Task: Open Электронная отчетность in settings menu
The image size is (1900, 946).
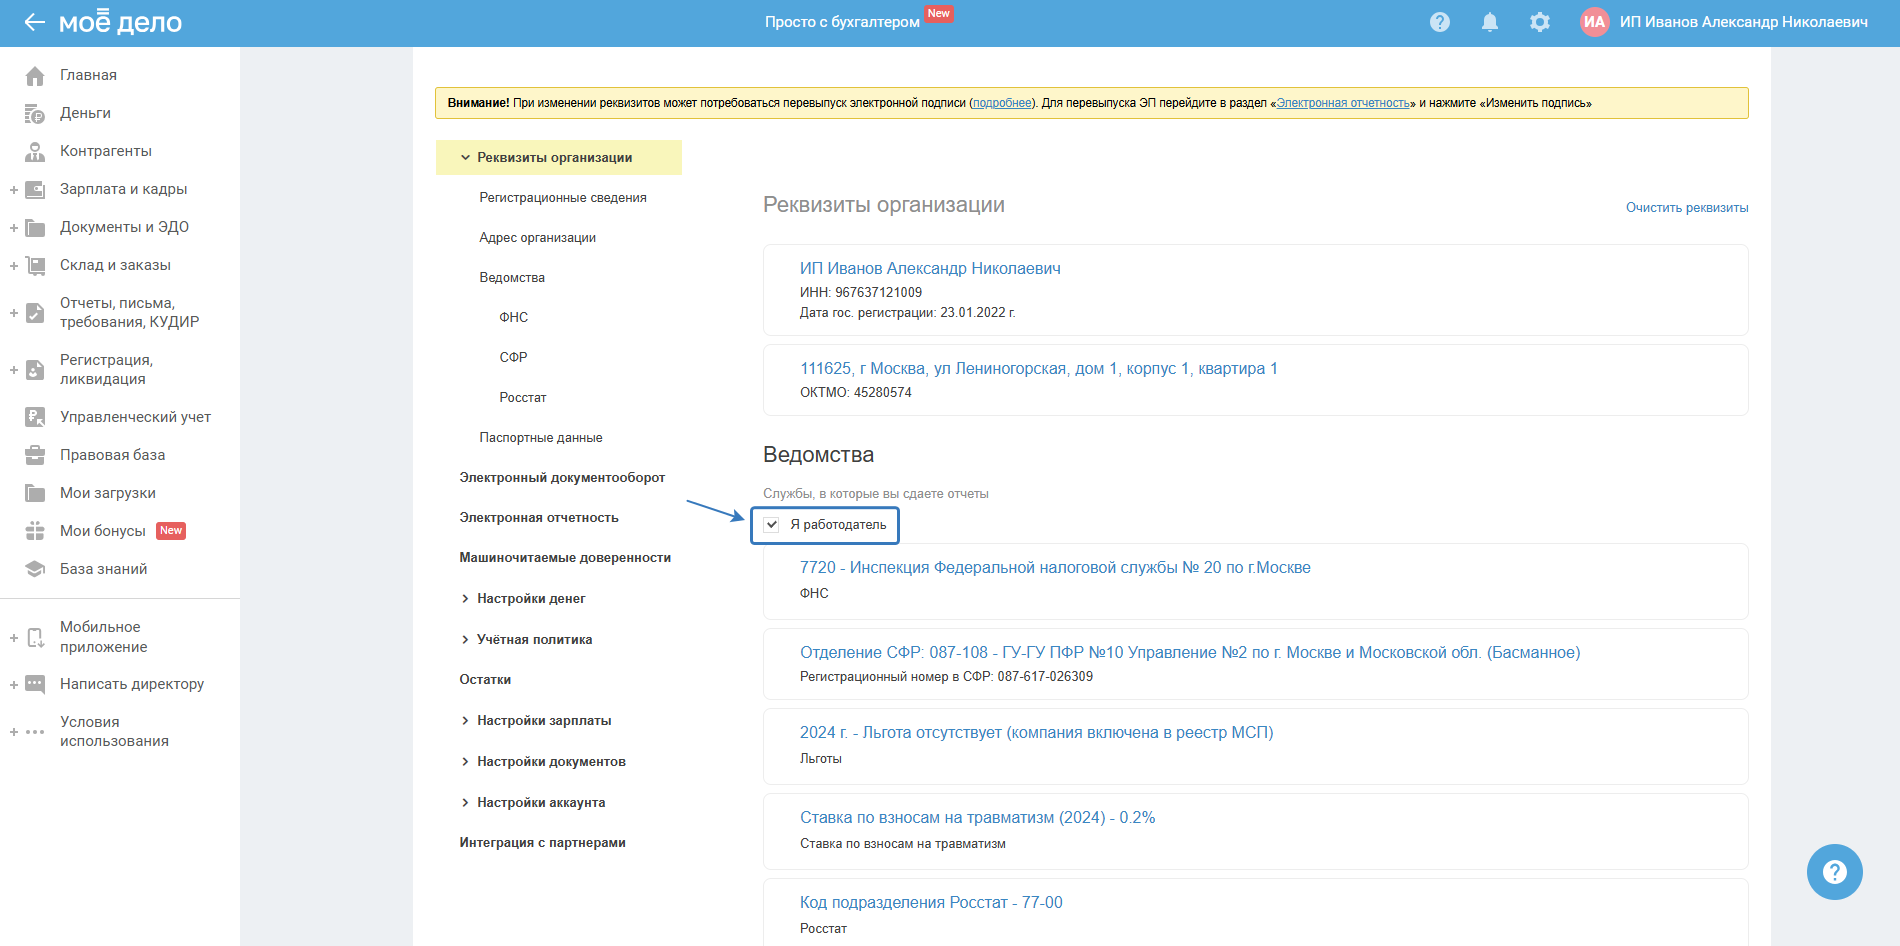Action: [x=539, y=518]
